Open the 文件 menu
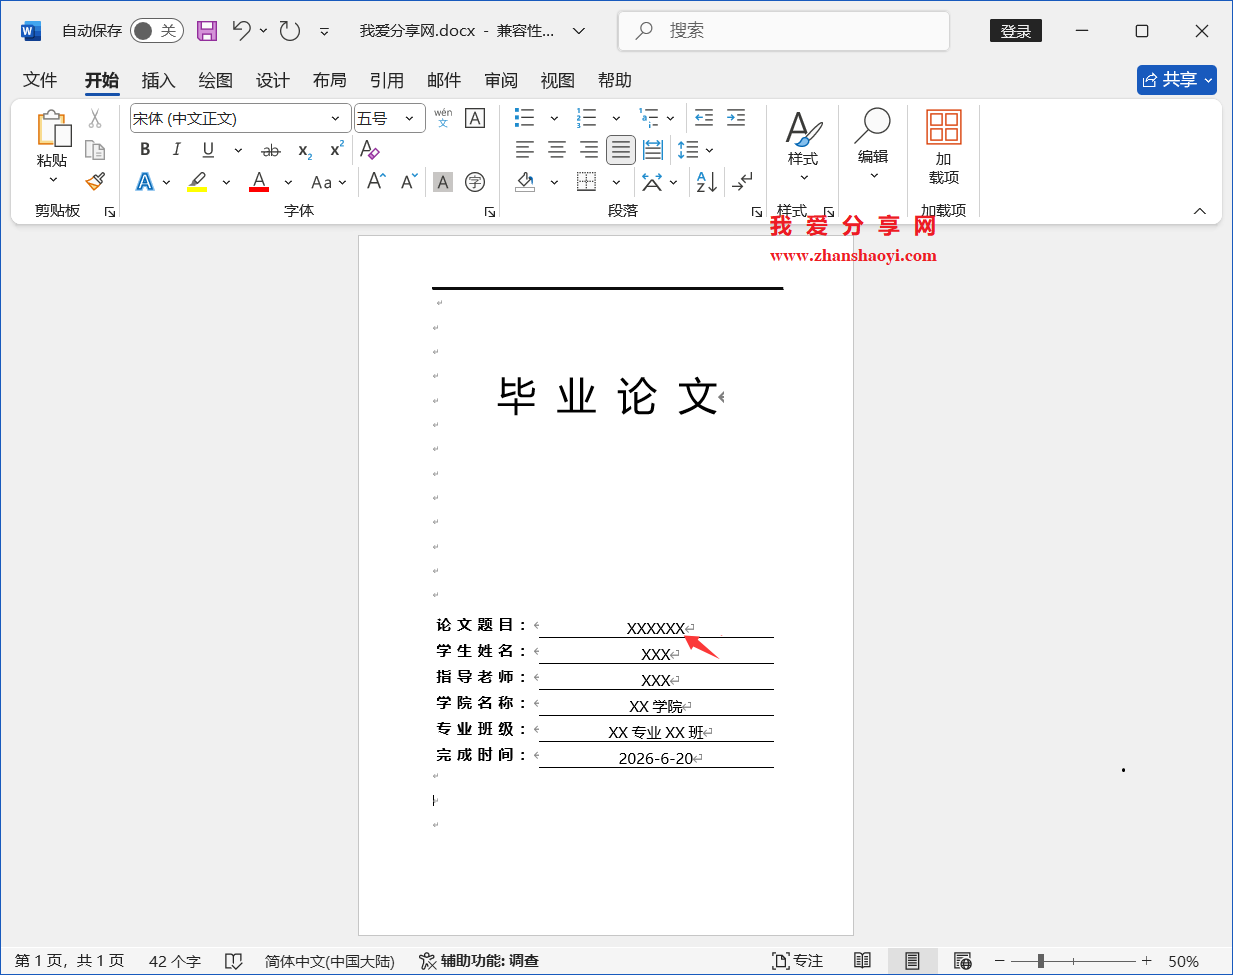 point(40,80)
